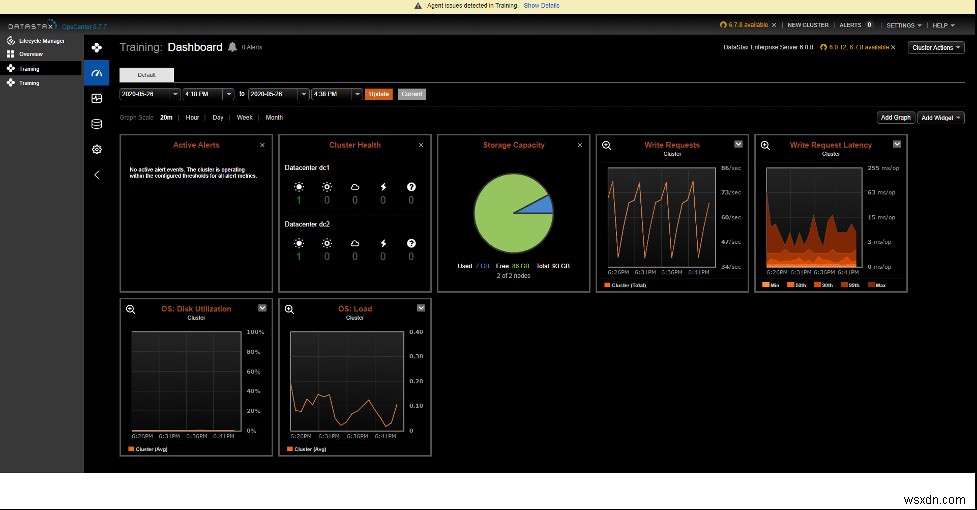Set graph scale to Week
The width and height of the screenshot is (977, 510).
[x=245, y=118]
